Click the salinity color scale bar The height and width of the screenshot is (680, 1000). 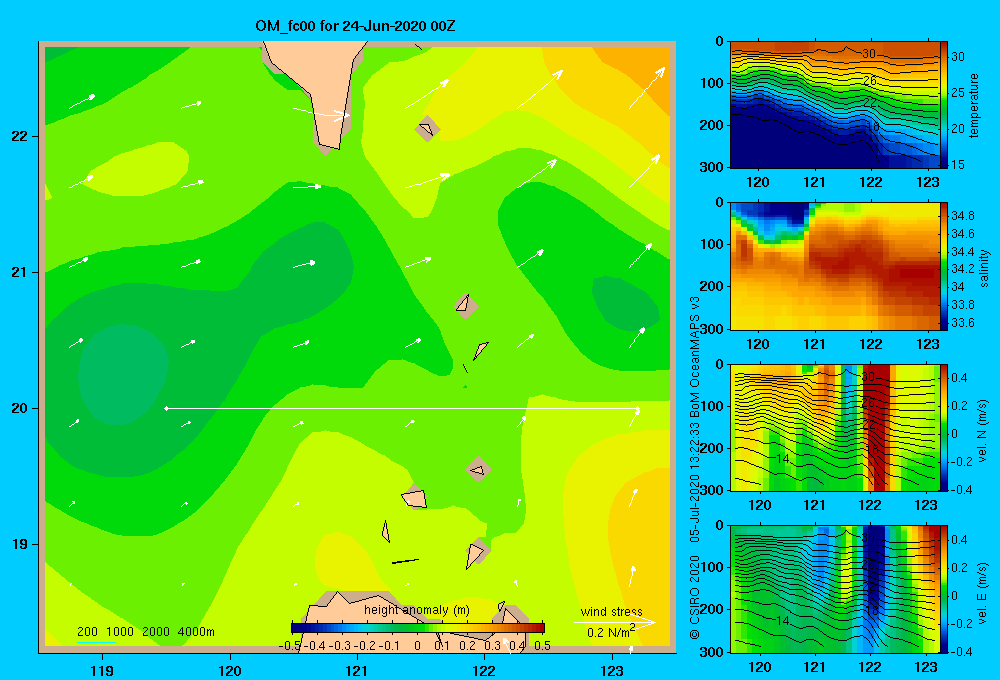tap(944, 266)
